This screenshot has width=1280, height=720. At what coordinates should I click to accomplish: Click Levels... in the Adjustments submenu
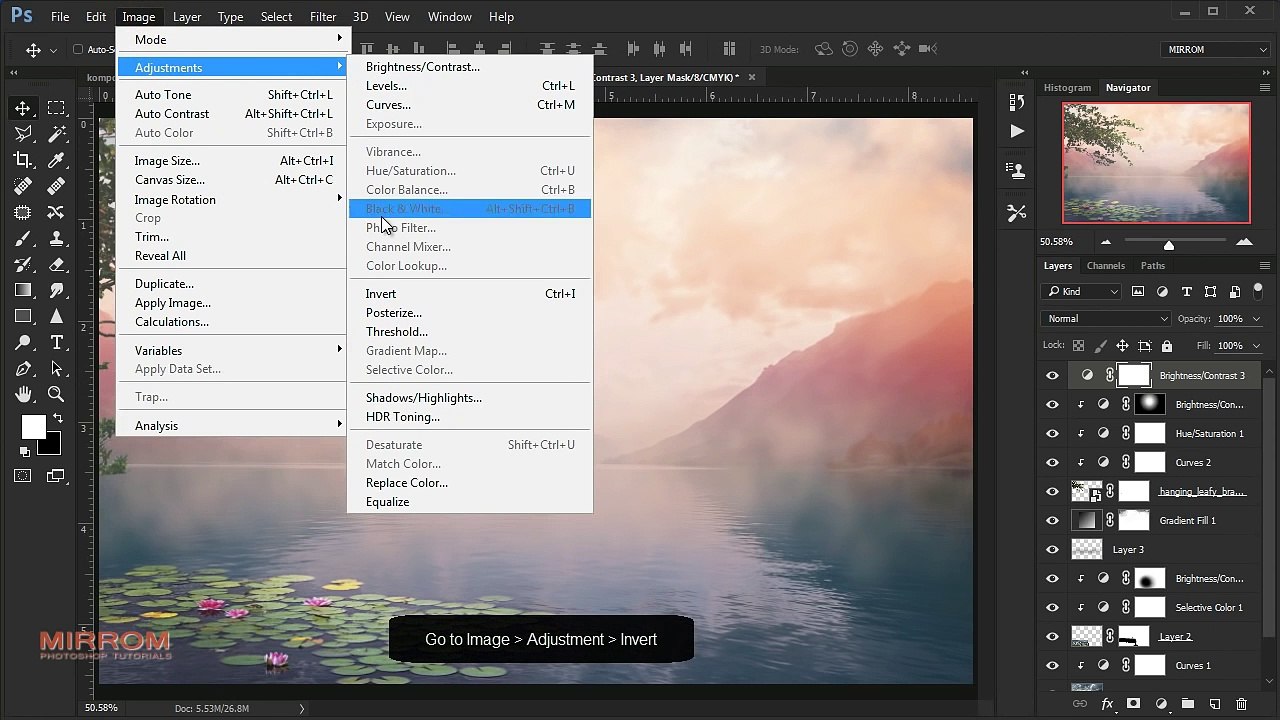pyautogui.click(x=386, y=86)
